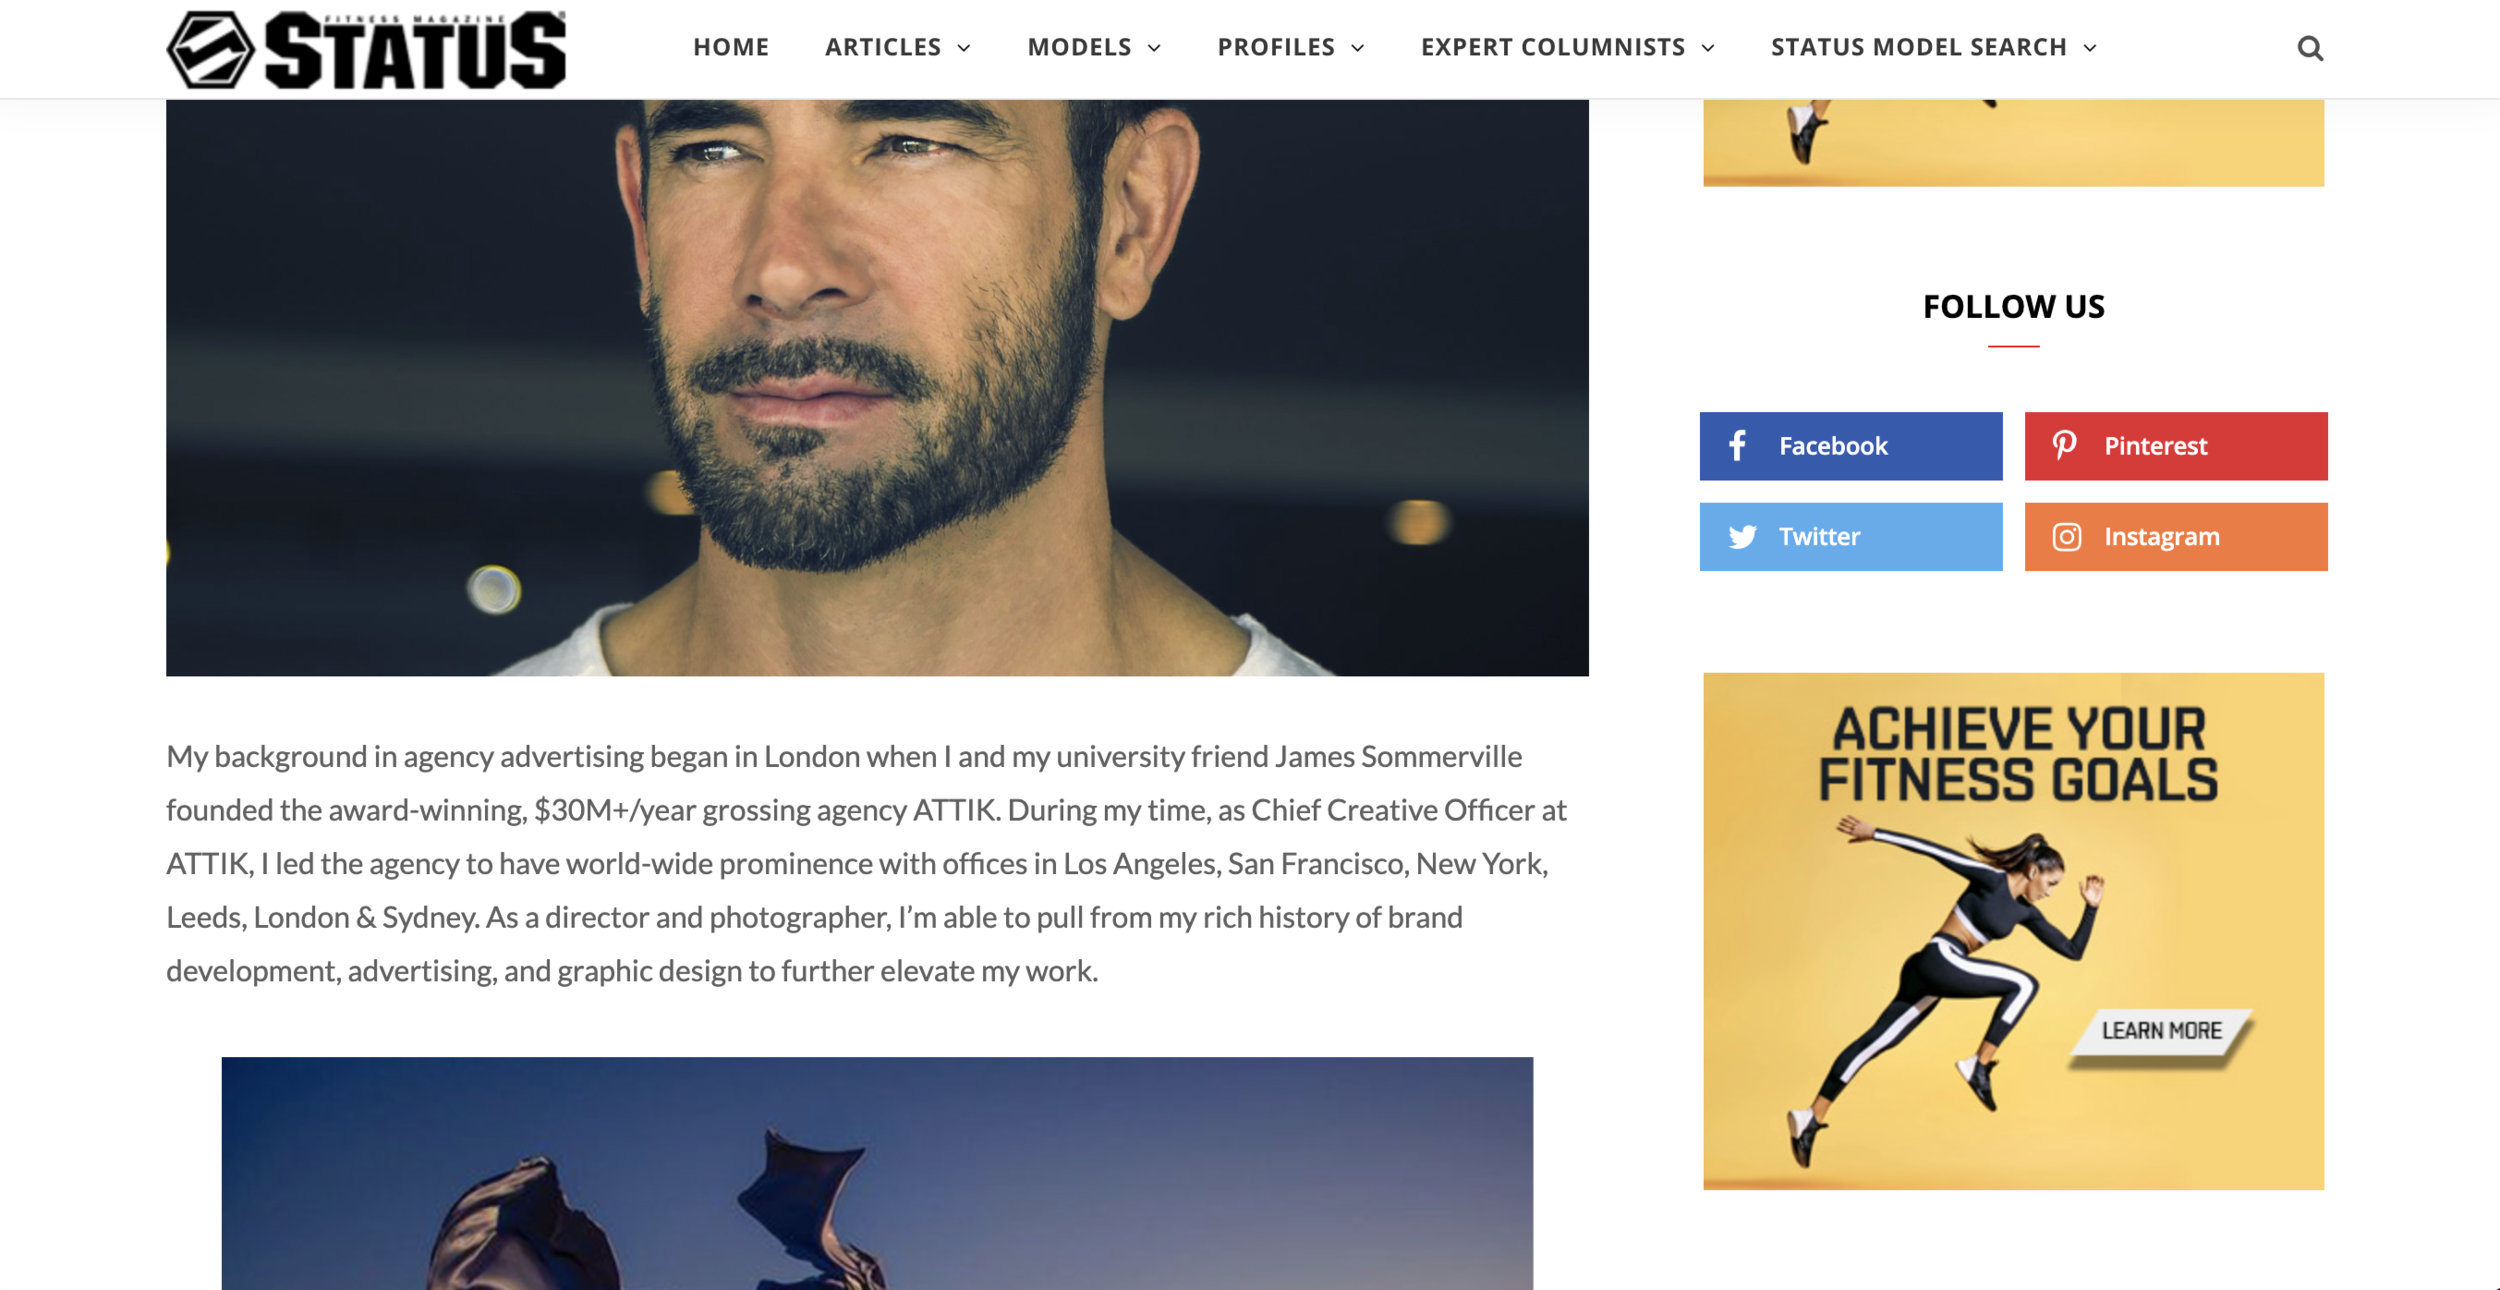This screenshot has height=1290, width=2500.
Task: Follow via the Instagram button label
Action: point(2161,537)
